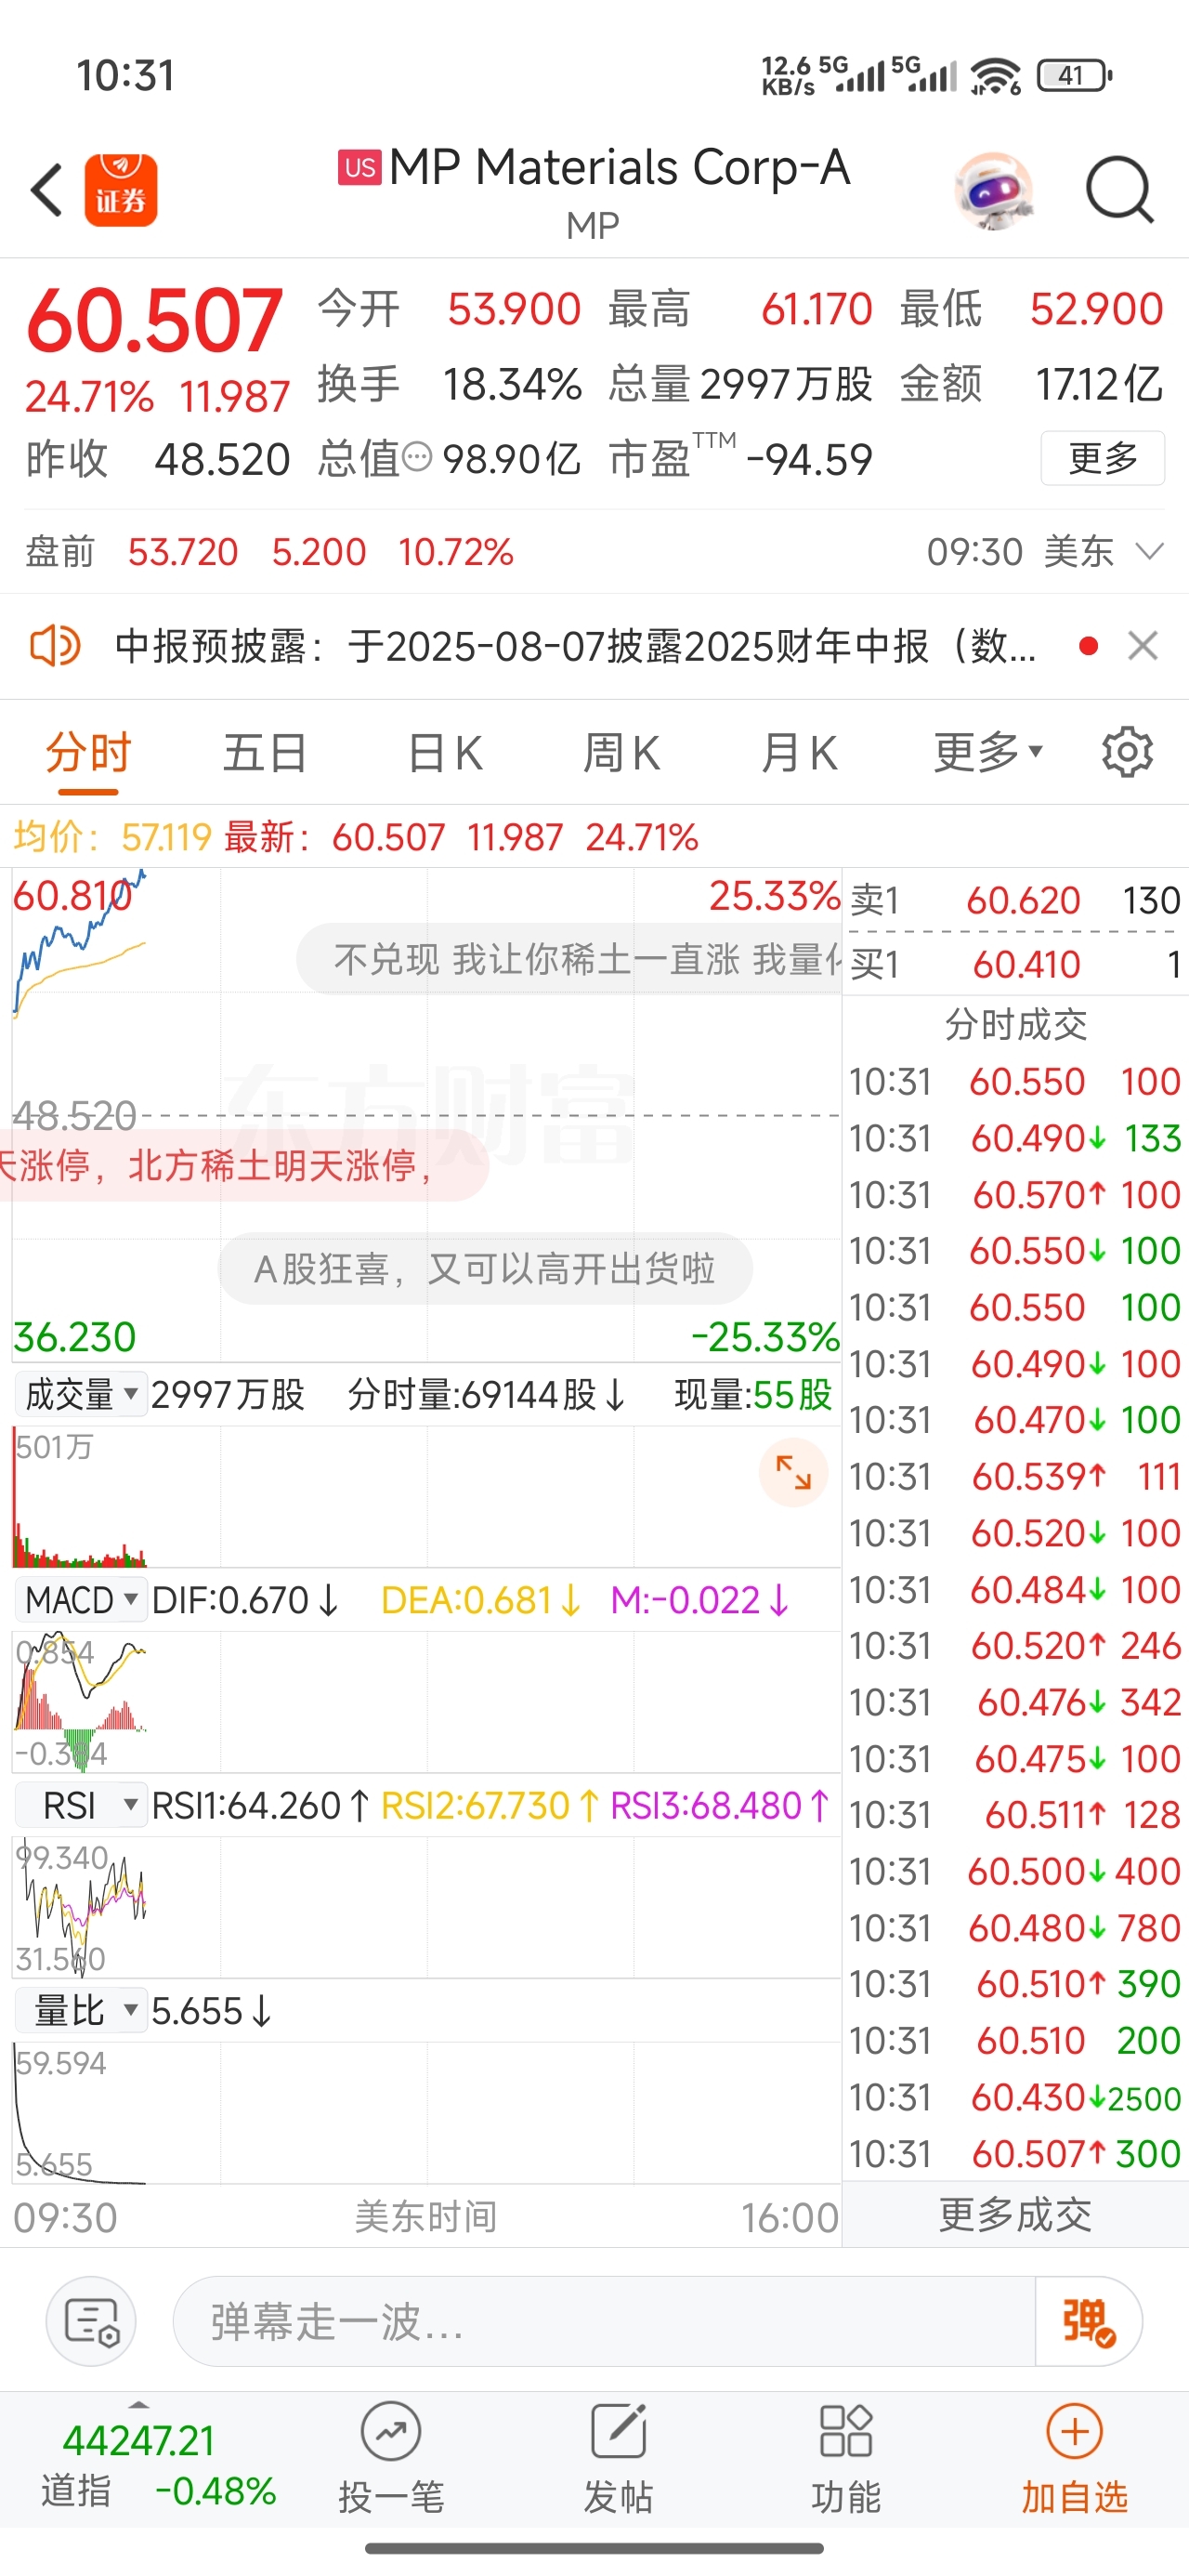Open the 中报预披露 announcement text
Viewport: 1189px width, 2576px height.
575,646
